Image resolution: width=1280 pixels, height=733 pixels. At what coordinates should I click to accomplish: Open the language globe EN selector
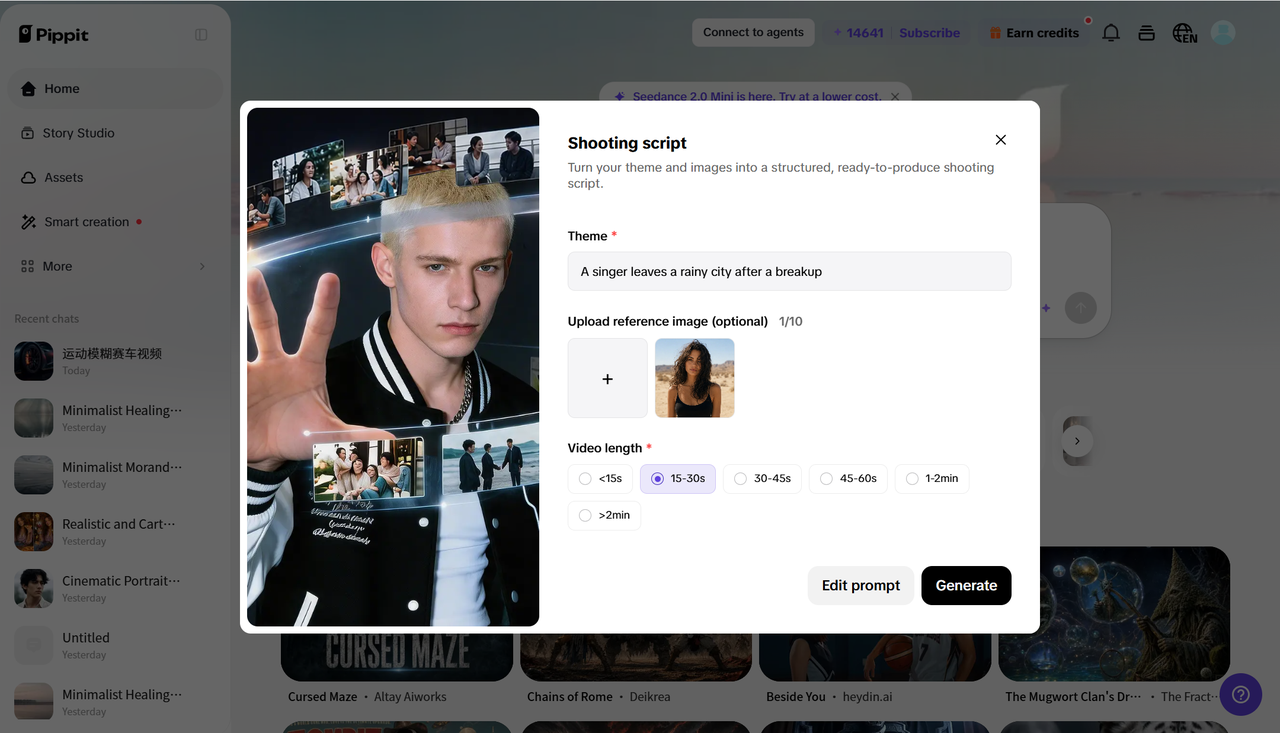coord(1185,33)
